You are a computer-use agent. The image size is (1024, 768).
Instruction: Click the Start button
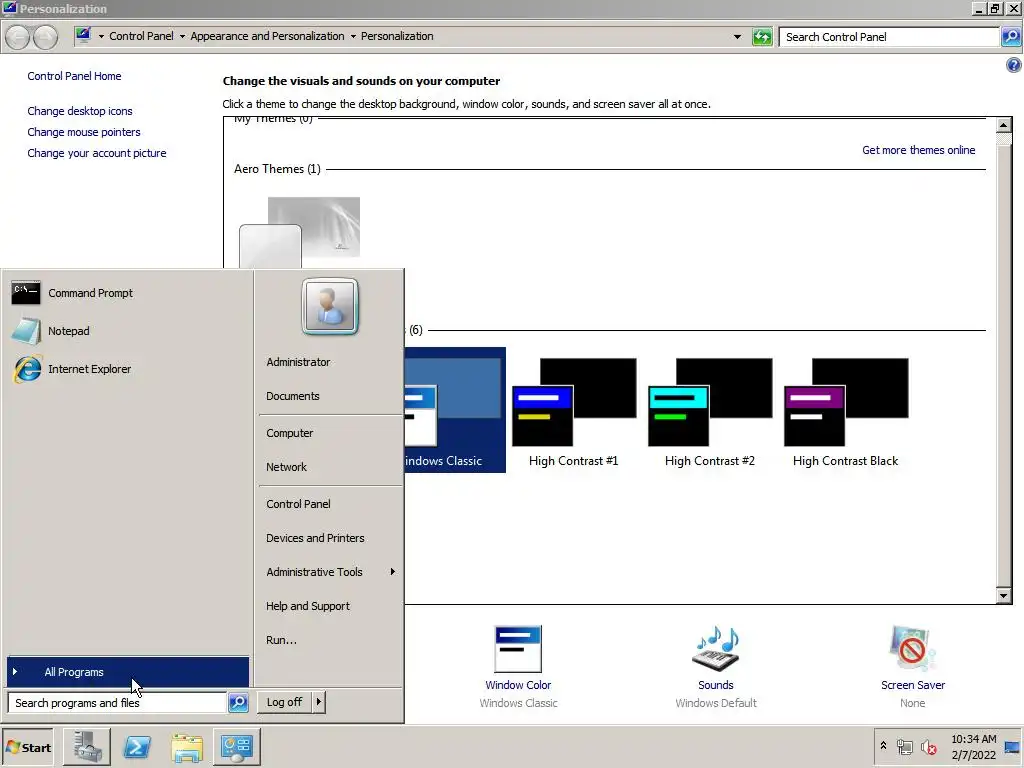[28, 747]
